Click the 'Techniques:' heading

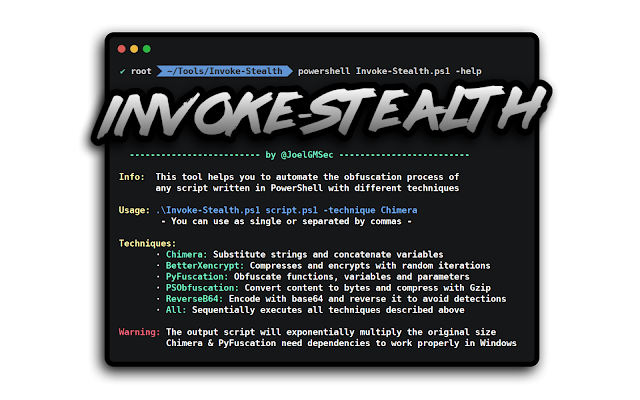point(147,243)
